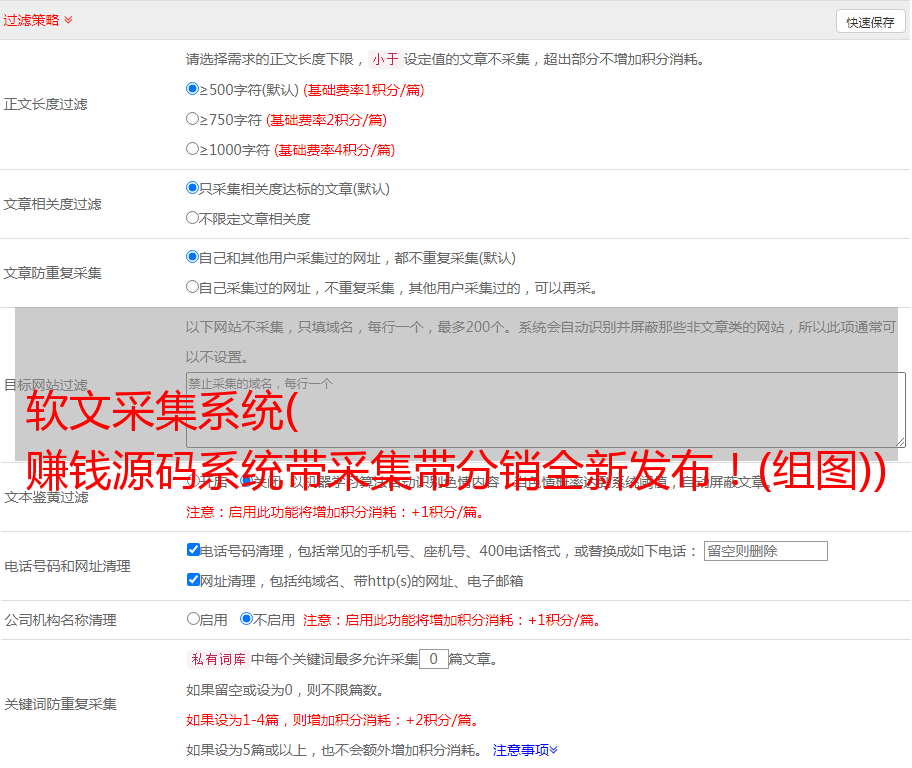
Task: Toggle the 网址清理 checkbox
Action: 194,580
